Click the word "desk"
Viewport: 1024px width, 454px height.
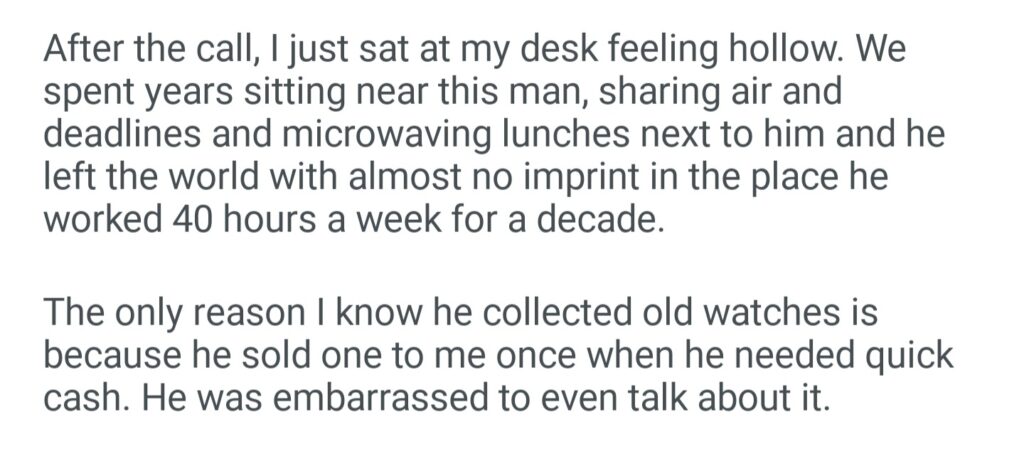(x=483, y=48)
